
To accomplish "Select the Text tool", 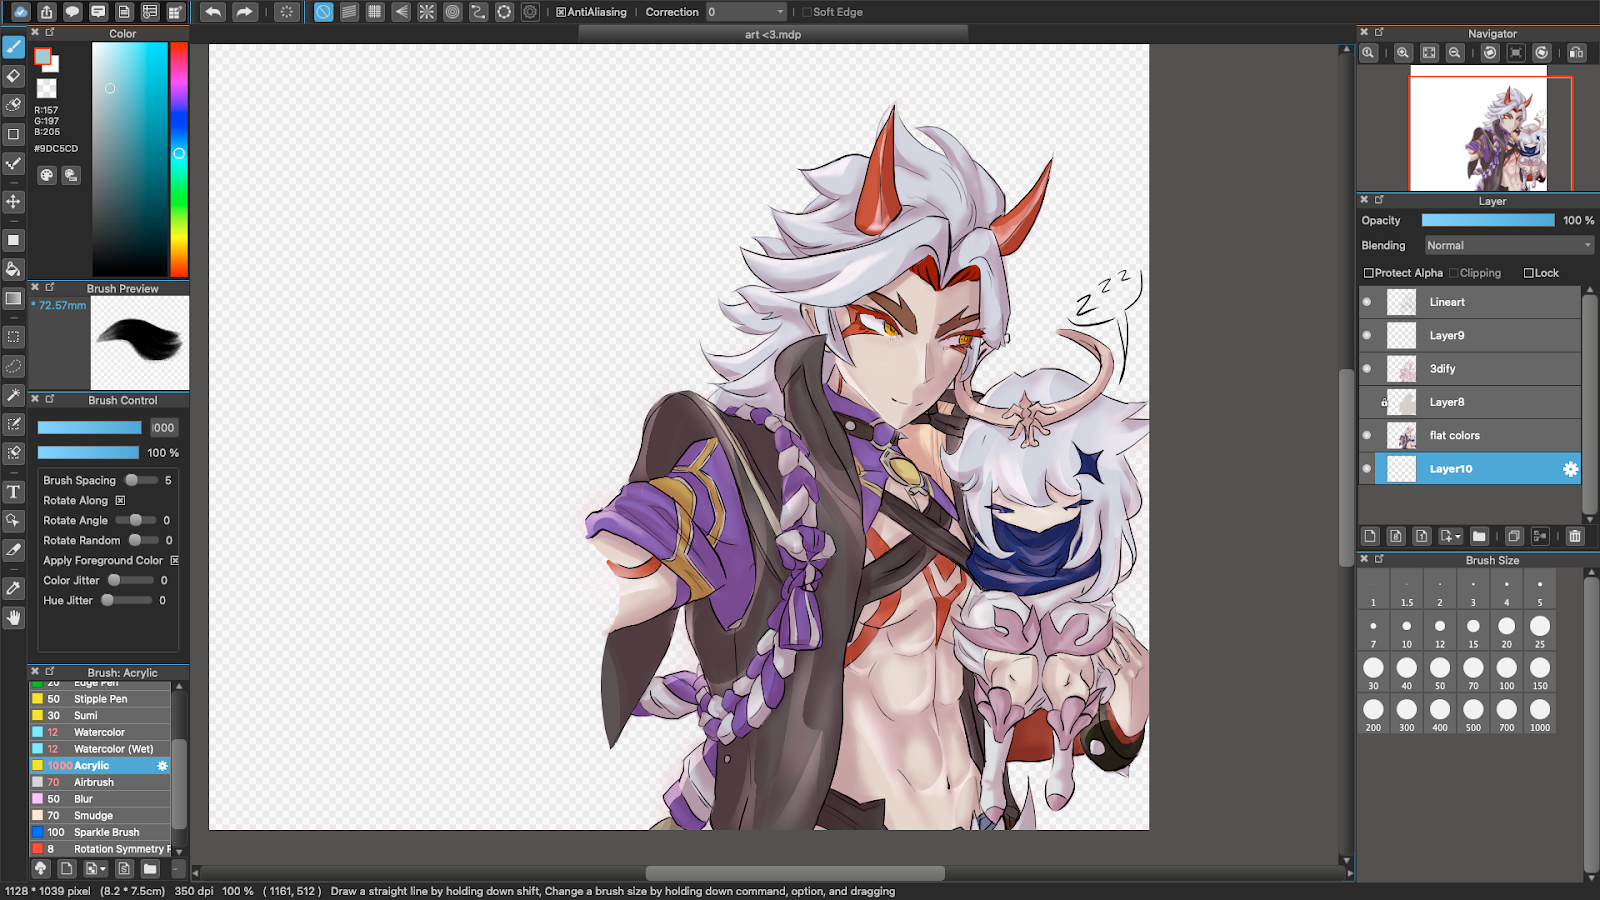I will pos(13,493).
